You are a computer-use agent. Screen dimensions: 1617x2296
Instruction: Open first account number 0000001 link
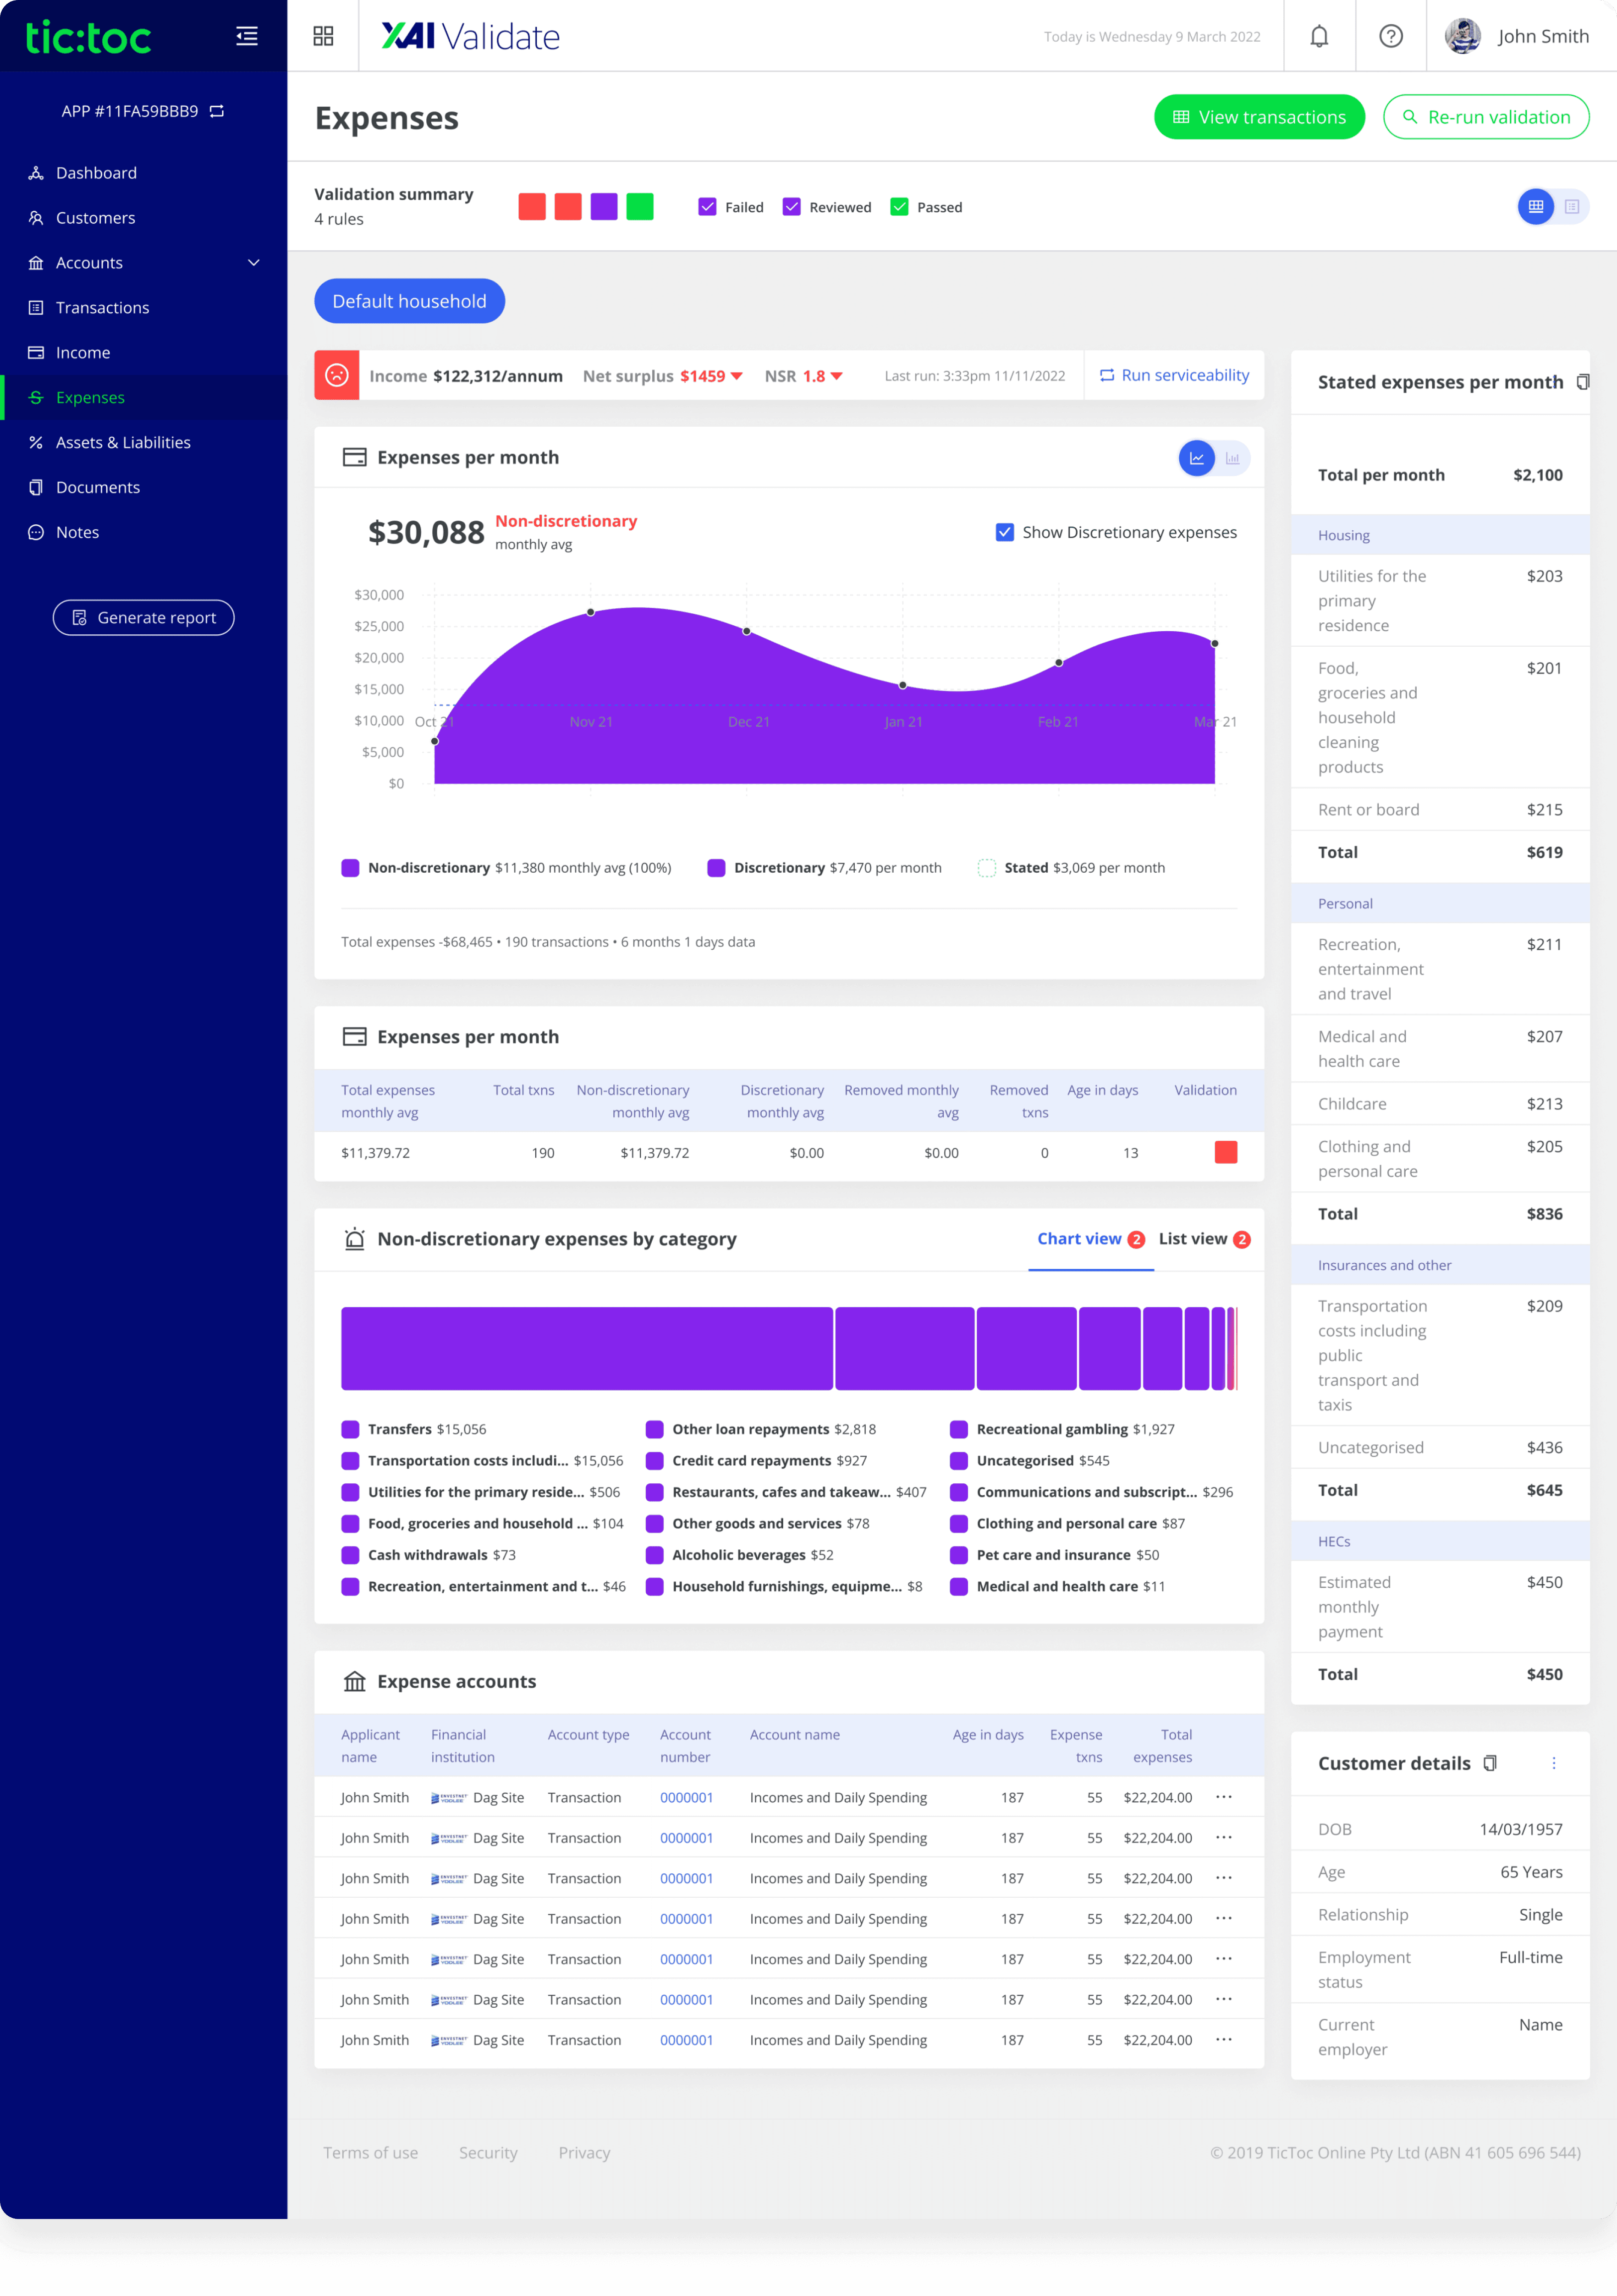coord(686,1797)
